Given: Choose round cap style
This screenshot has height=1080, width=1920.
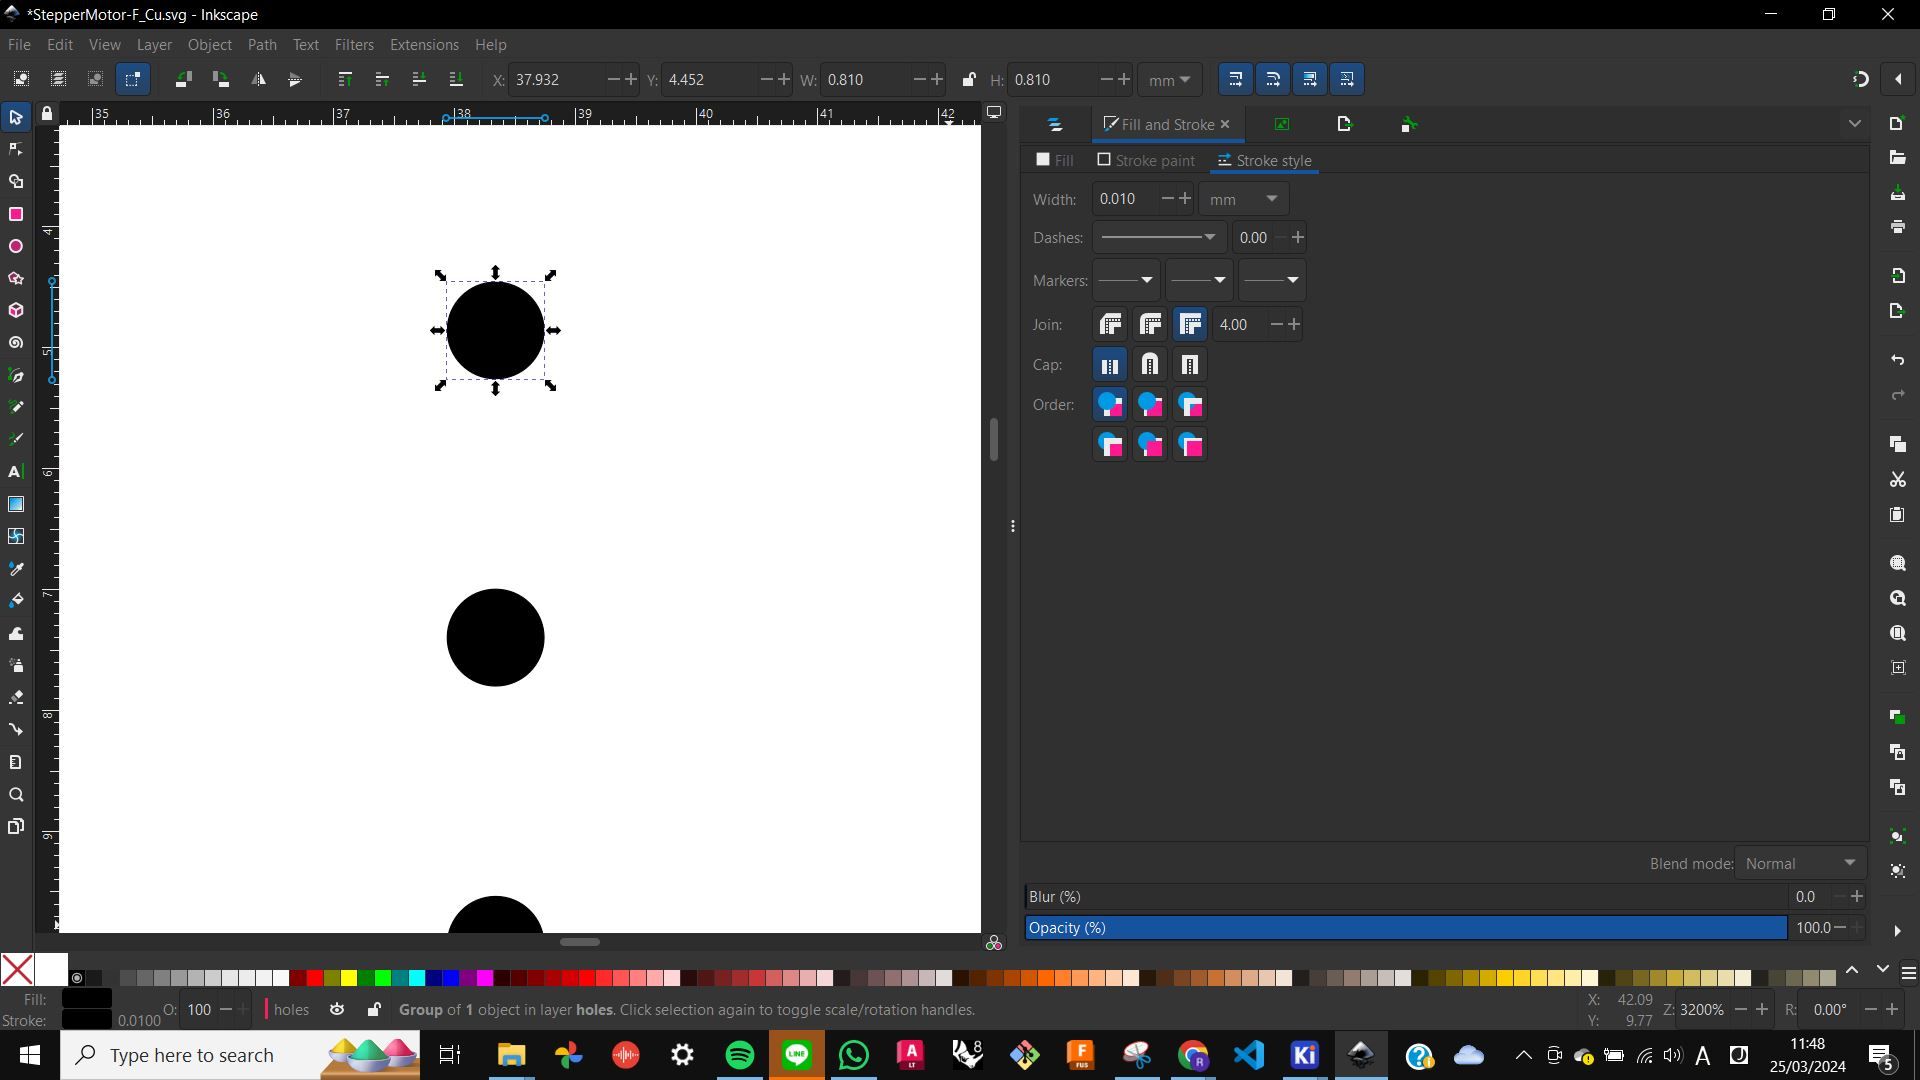Looking at the screenshot, I should click(x=1150, y=365).
